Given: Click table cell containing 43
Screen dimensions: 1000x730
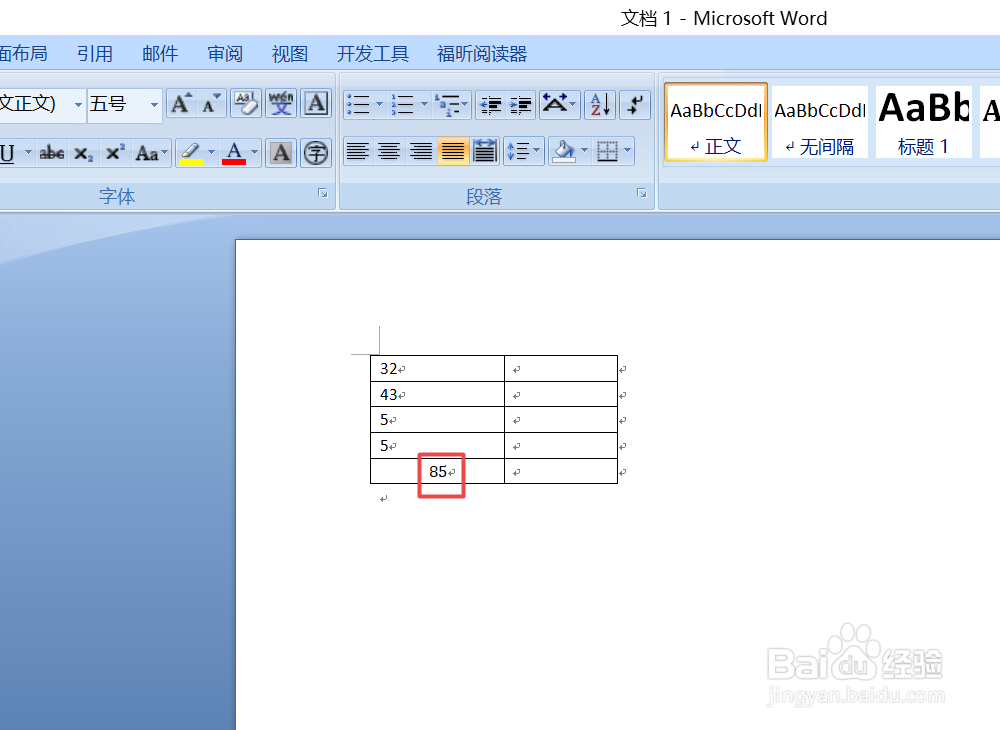Looking at the screenshot, I should pyautogui.click(x=438, y=395).
